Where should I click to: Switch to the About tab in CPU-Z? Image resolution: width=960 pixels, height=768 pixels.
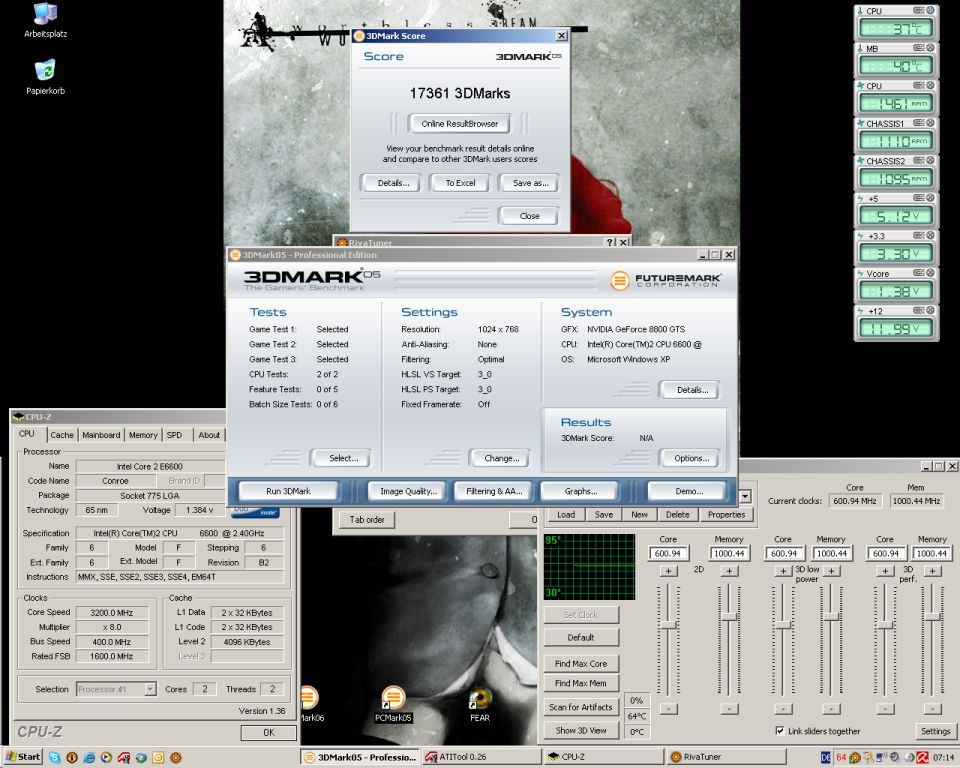point(209,435)
